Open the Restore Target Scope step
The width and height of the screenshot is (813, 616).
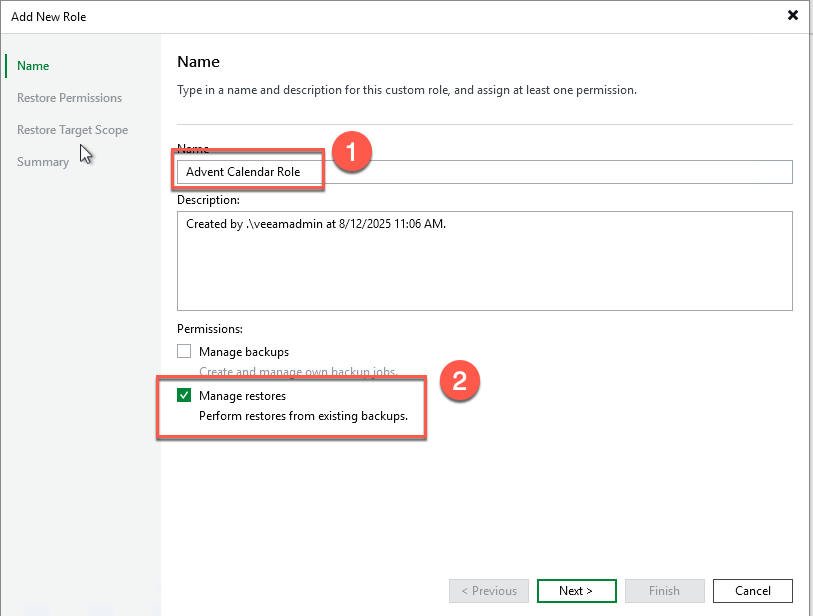(72, 130)
